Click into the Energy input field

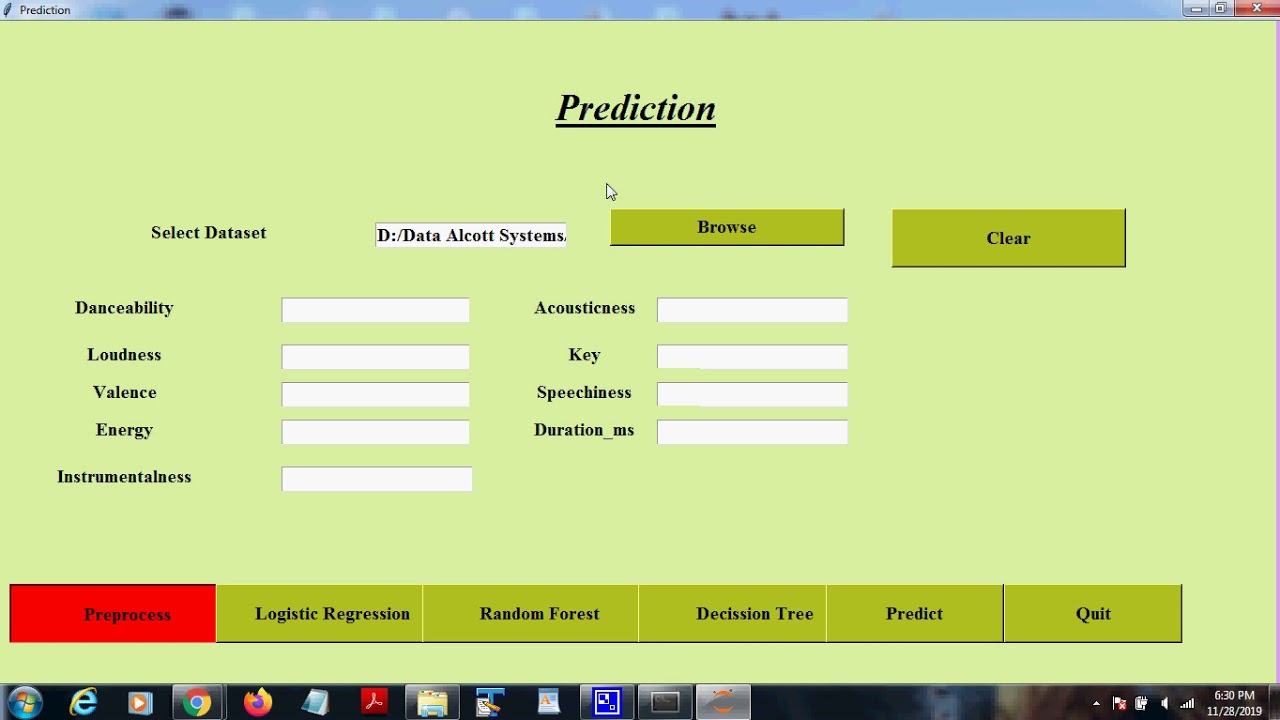pos(375,432)
